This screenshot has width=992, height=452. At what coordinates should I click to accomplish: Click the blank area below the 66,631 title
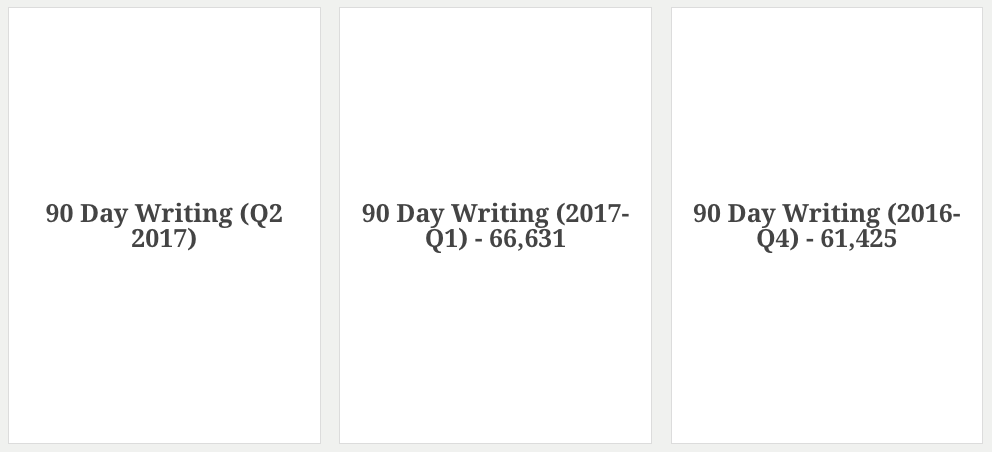pyautogui.click(x=495, y=347)
